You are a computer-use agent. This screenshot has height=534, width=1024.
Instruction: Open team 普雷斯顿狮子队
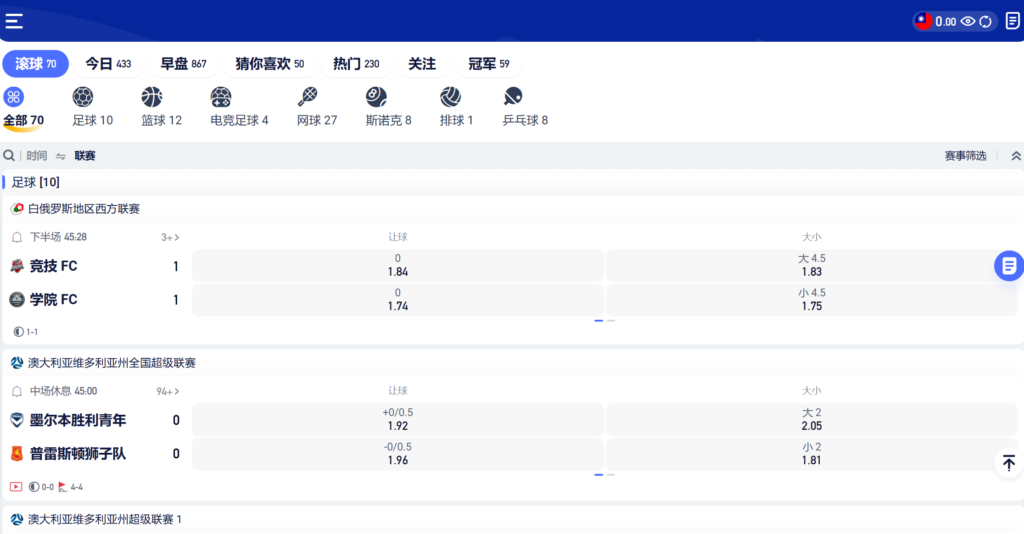coord(78,454)
